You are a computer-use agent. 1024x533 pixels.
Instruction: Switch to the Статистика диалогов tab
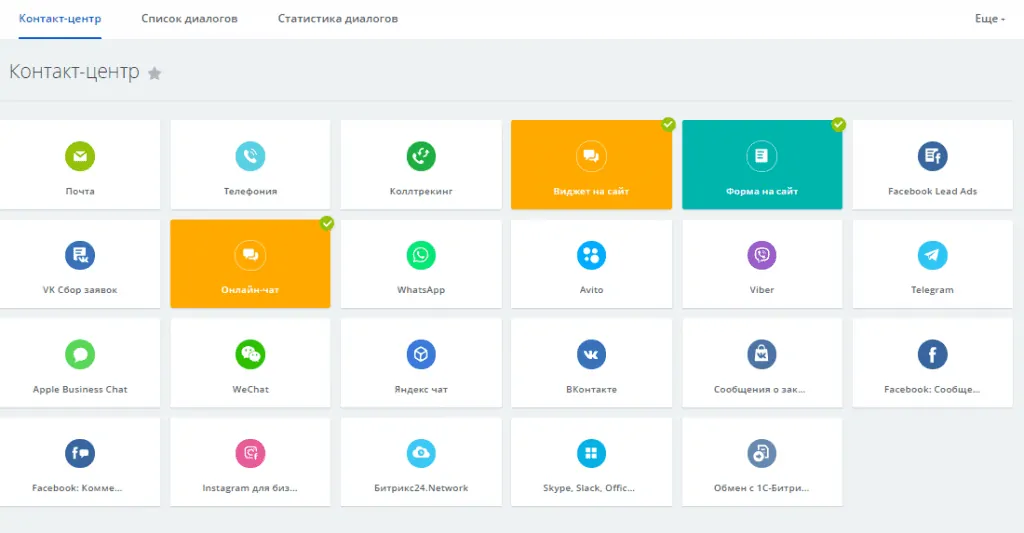(338, 18)
